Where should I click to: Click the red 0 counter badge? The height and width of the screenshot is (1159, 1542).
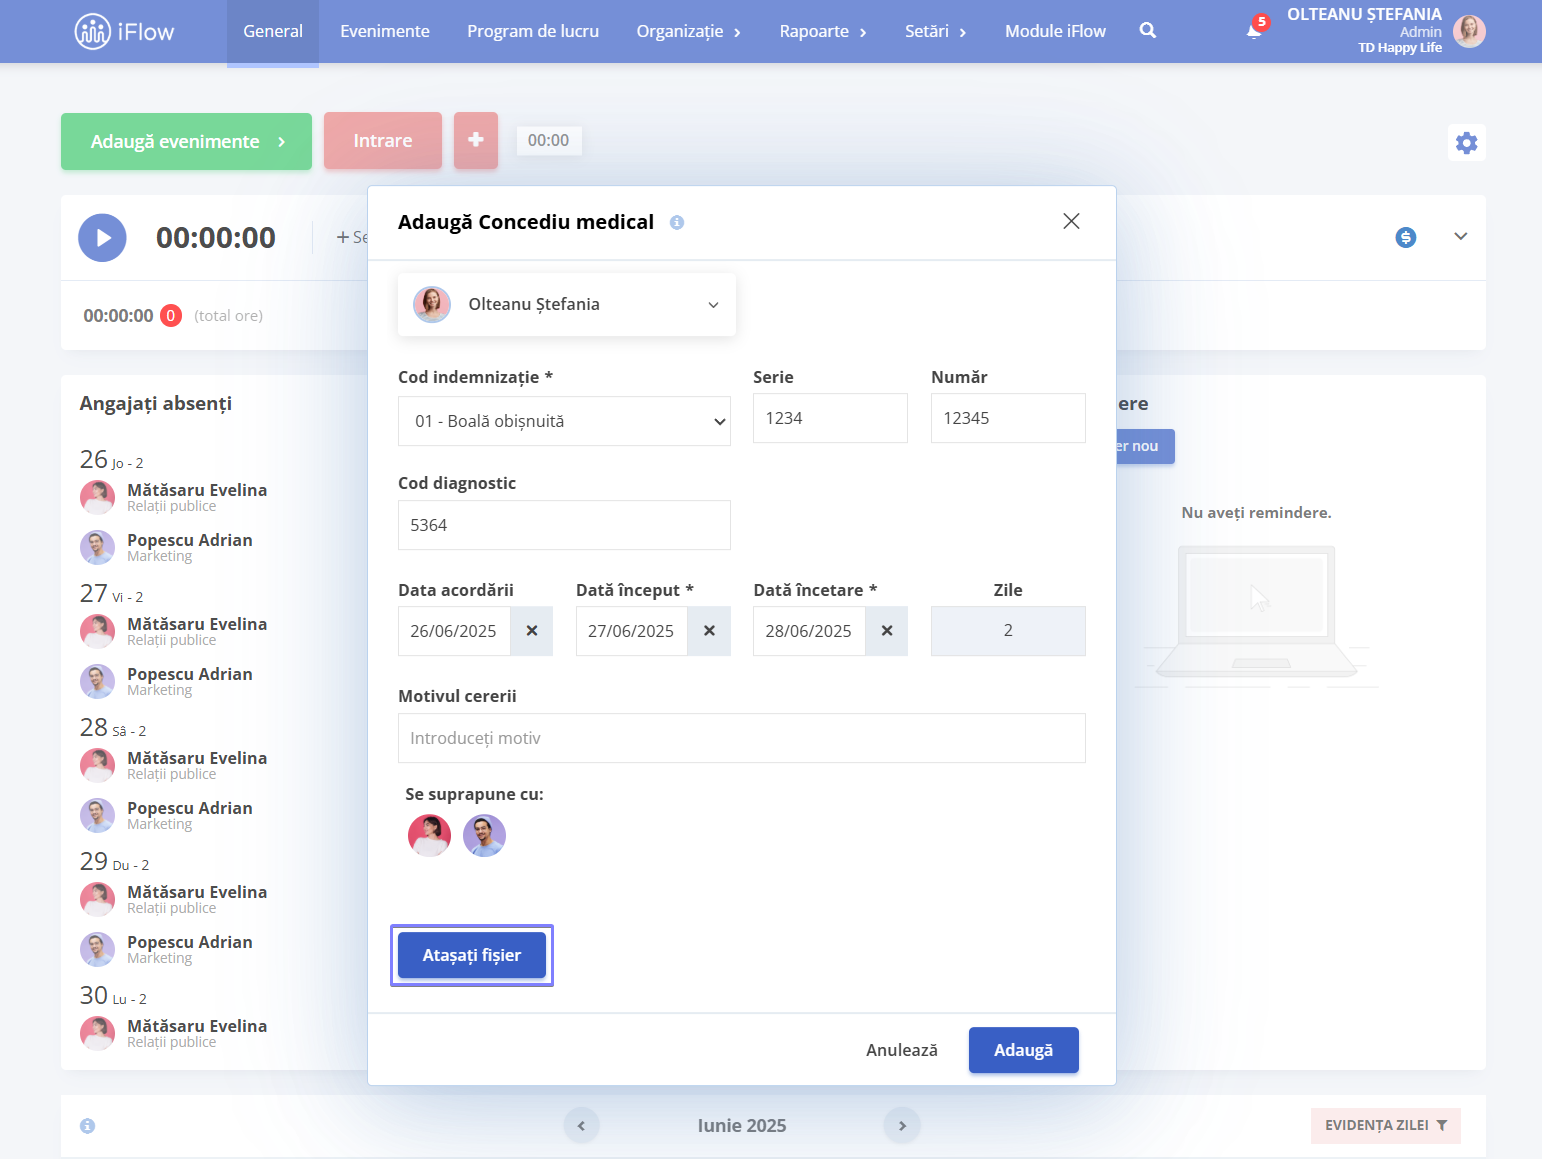tap(171, 316)
